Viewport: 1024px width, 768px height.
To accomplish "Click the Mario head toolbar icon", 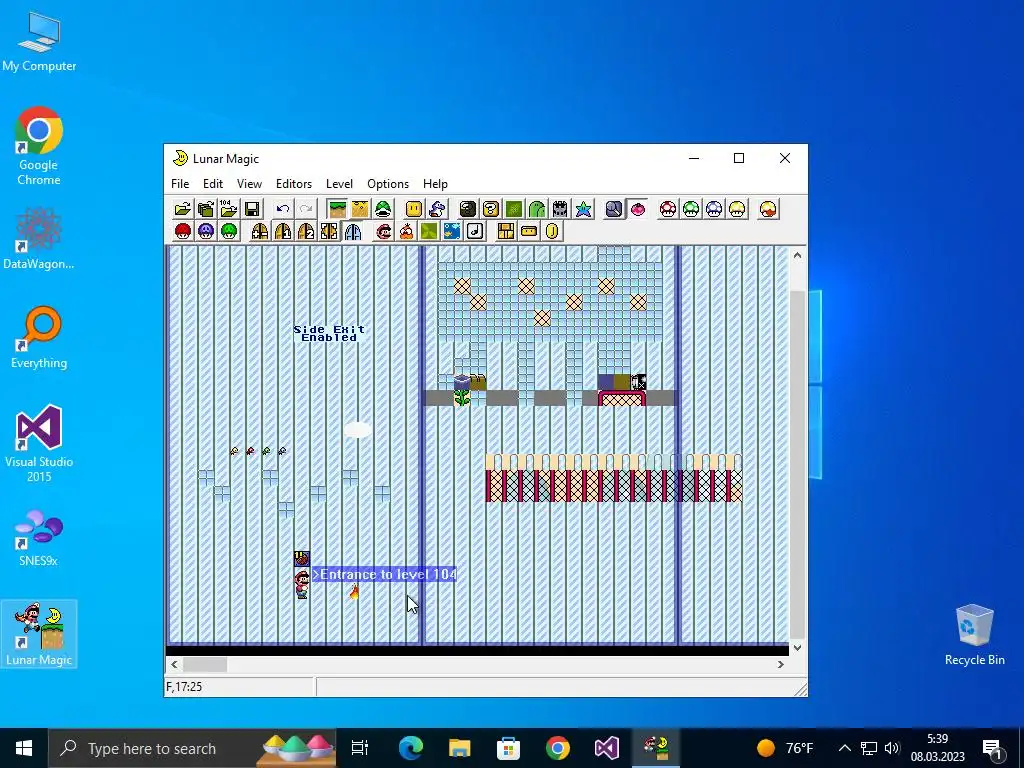I will [x=383, y=231].
